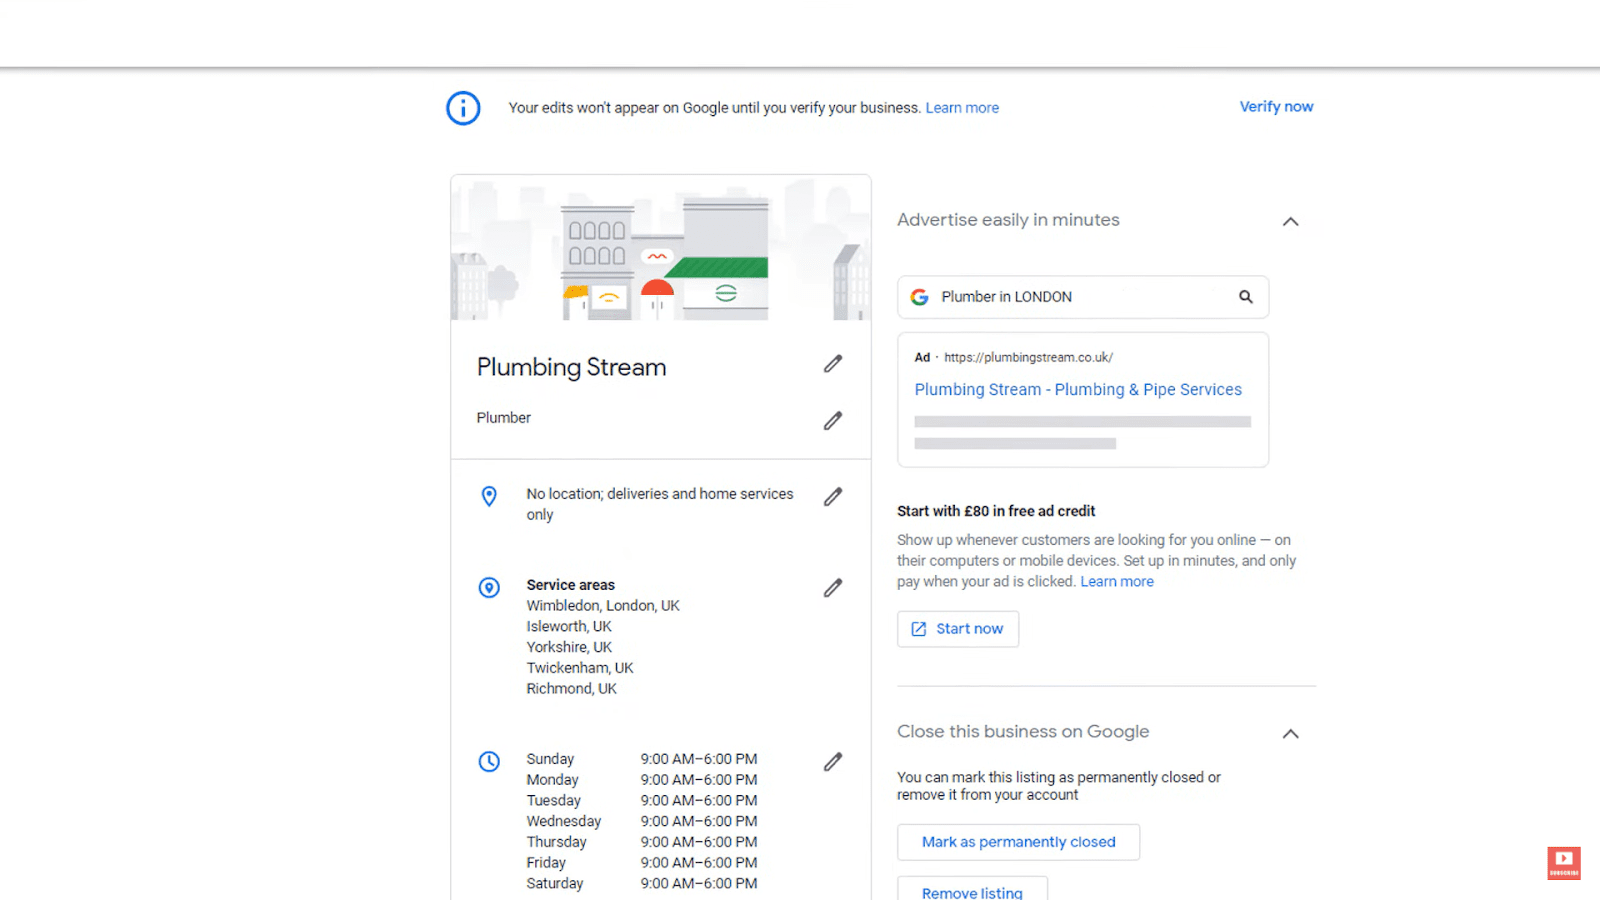Click Thursday hours row
The width and height of the screenshot is (1600, 900).
click(x=642, y=842)
